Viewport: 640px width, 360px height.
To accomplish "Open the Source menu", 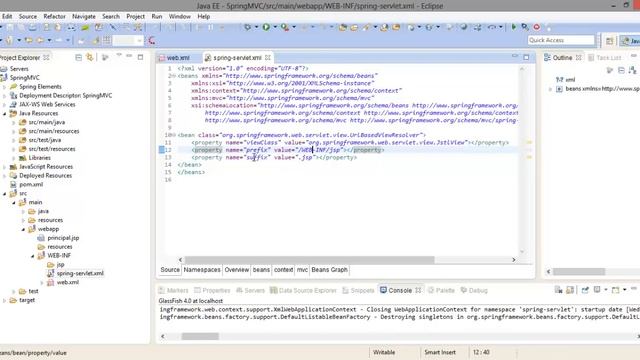I will tap(28, 16).
